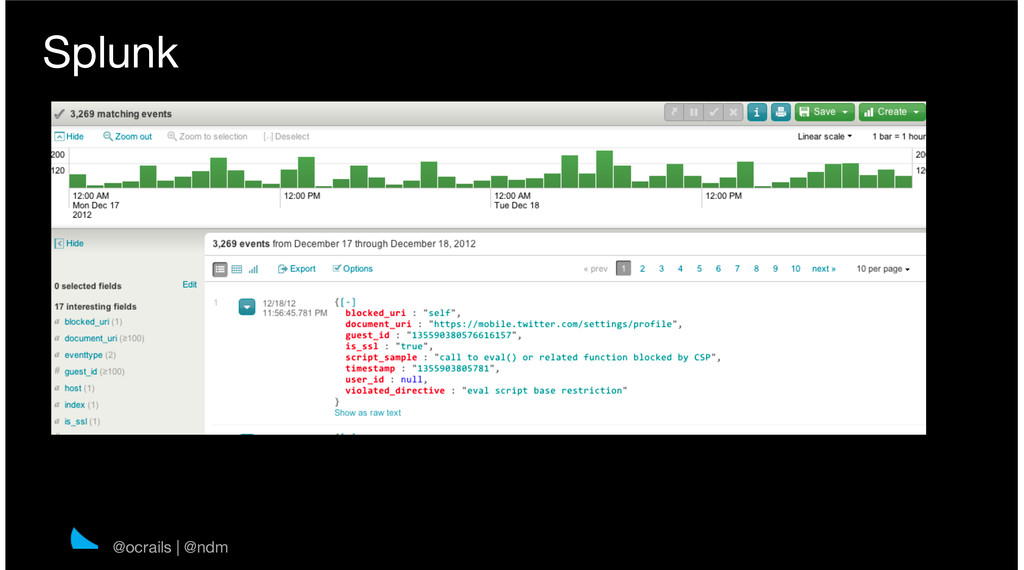Open the index field

(74, 405)
